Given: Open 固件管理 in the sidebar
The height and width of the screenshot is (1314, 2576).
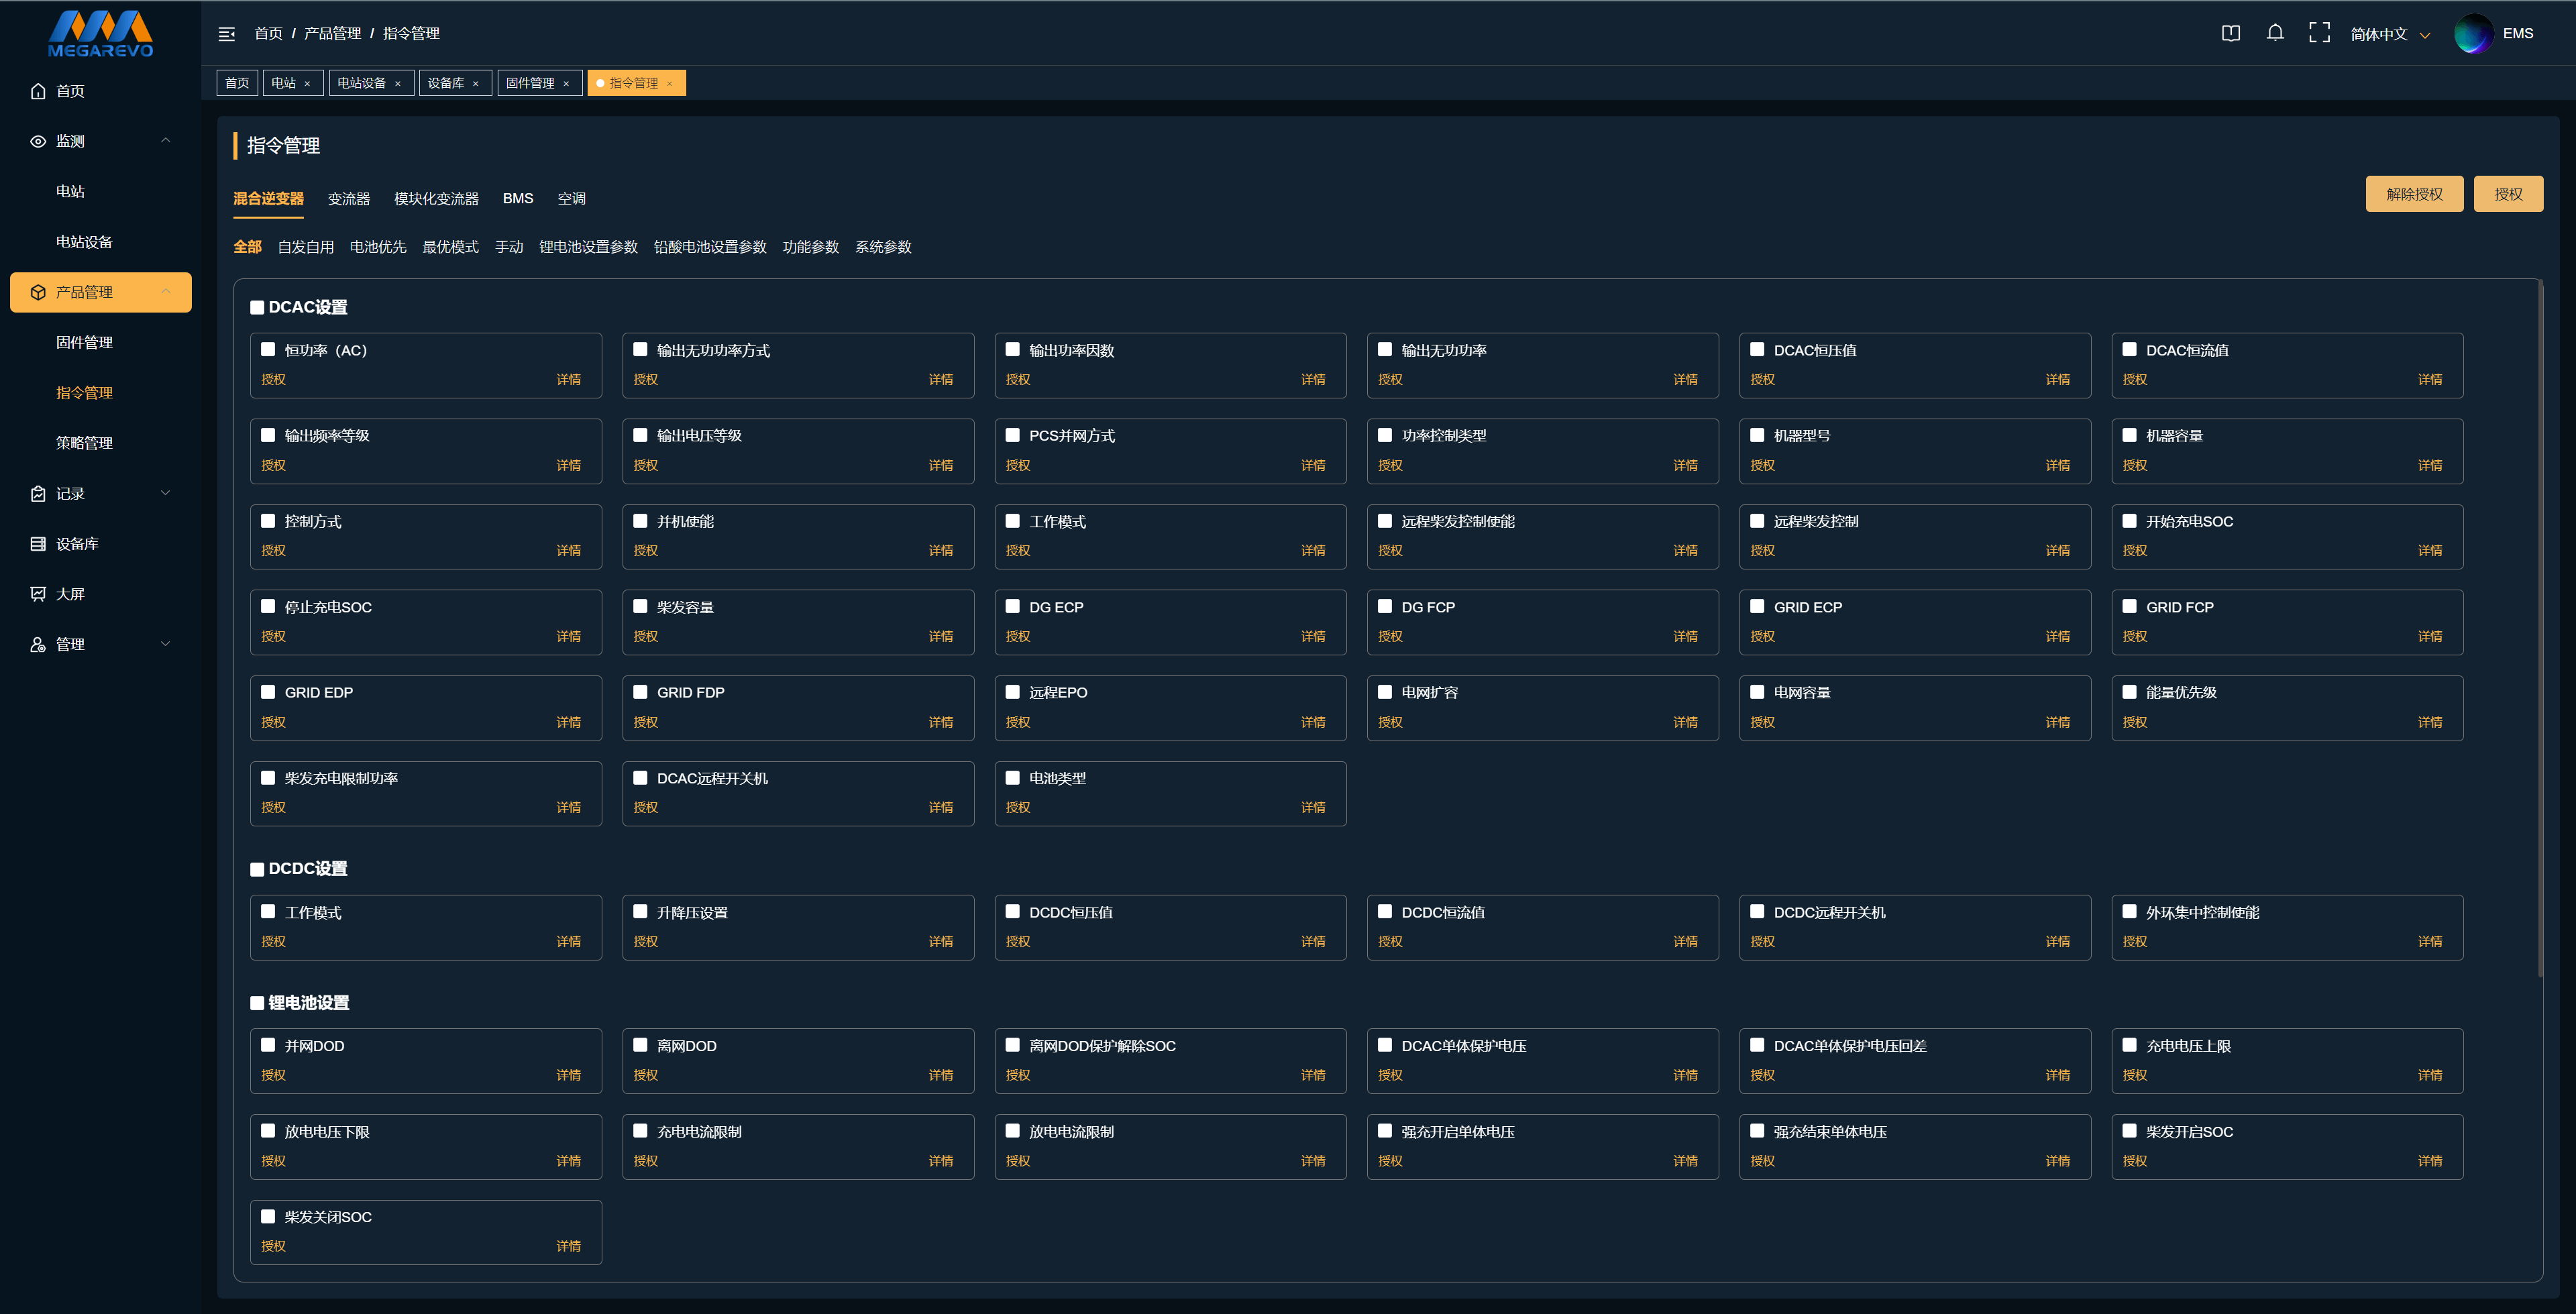Looking at the screenshot, I should click(x=84, y=342).
